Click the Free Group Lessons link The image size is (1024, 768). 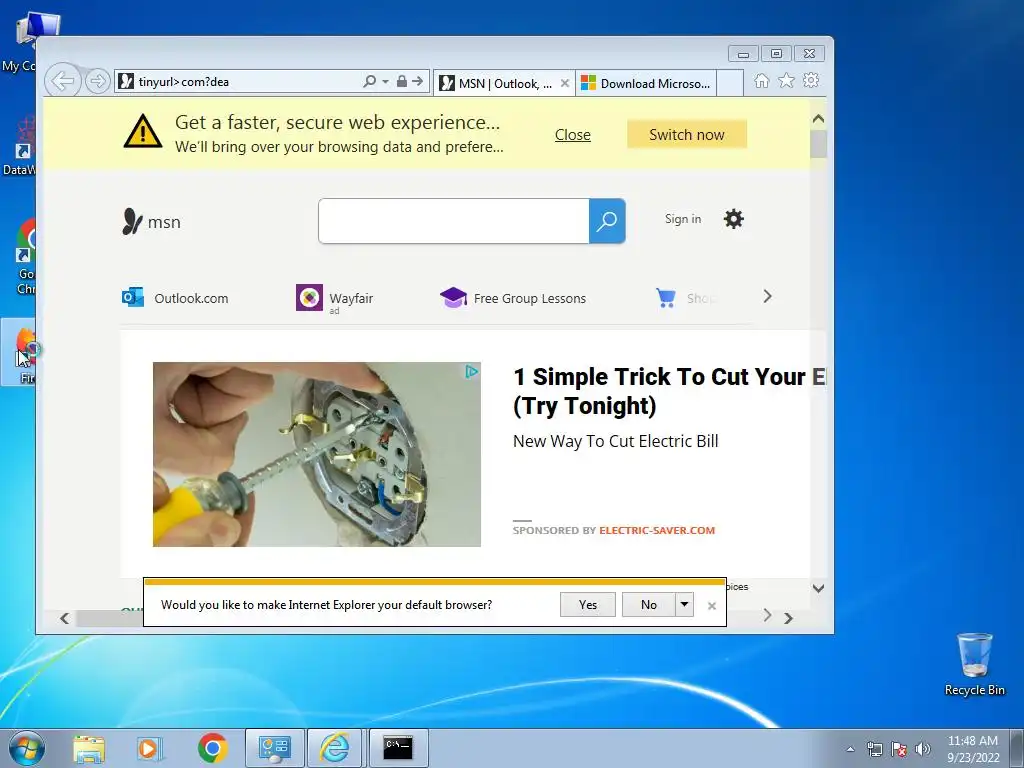513,298
